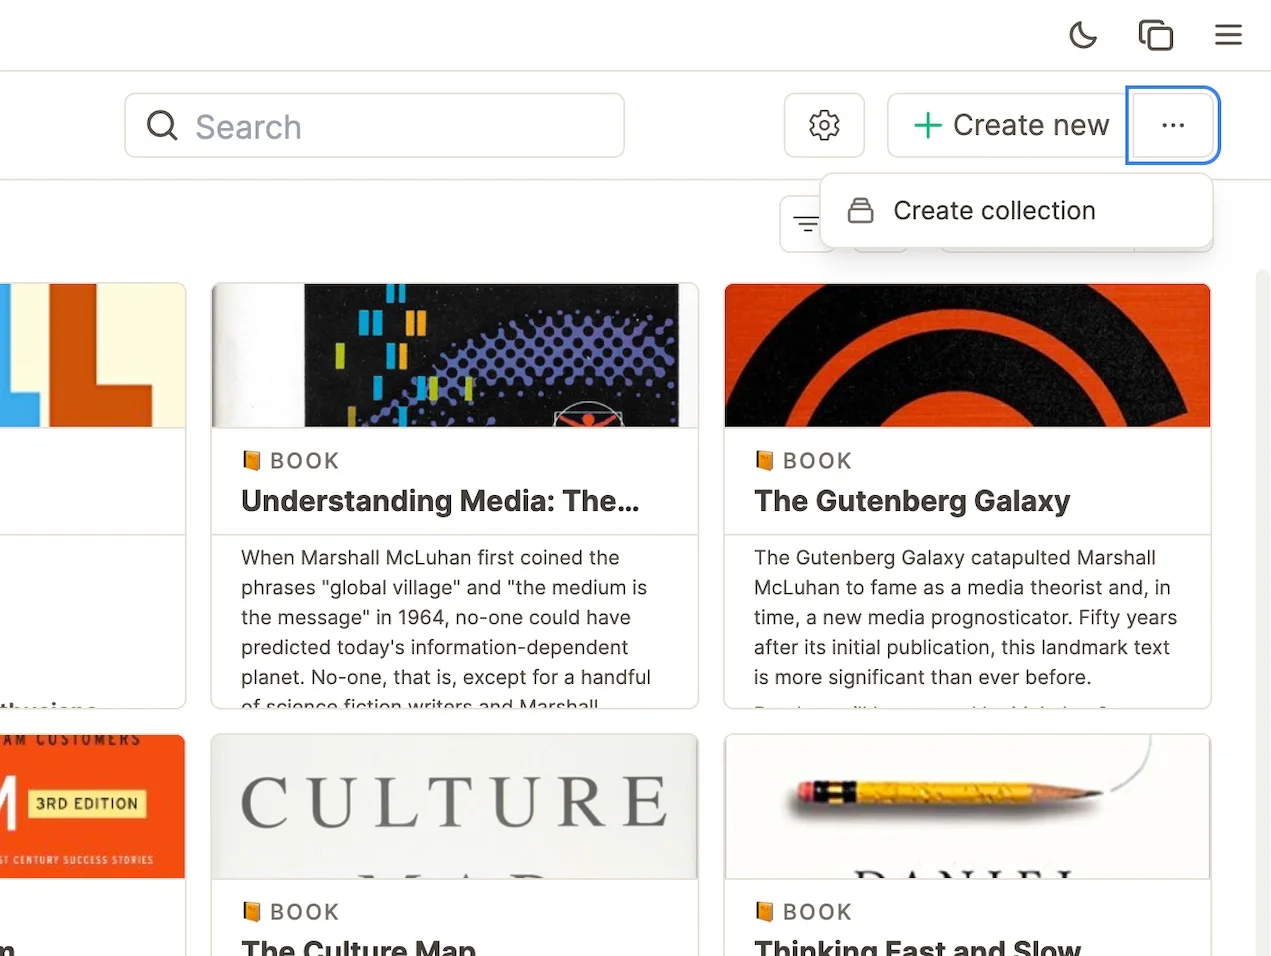
Task: Click the vertical scrollbar on the right
Action: [x=1262, y=600]
